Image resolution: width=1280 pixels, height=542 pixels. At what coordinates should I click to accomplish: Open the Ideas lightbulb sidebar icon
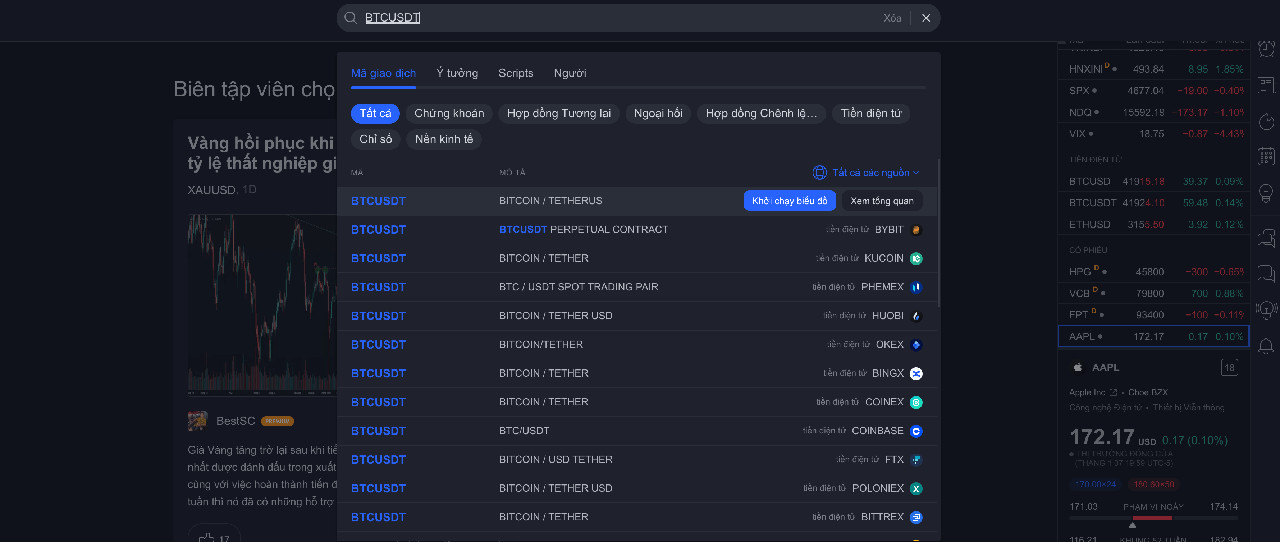click(x=1266, y=193)
